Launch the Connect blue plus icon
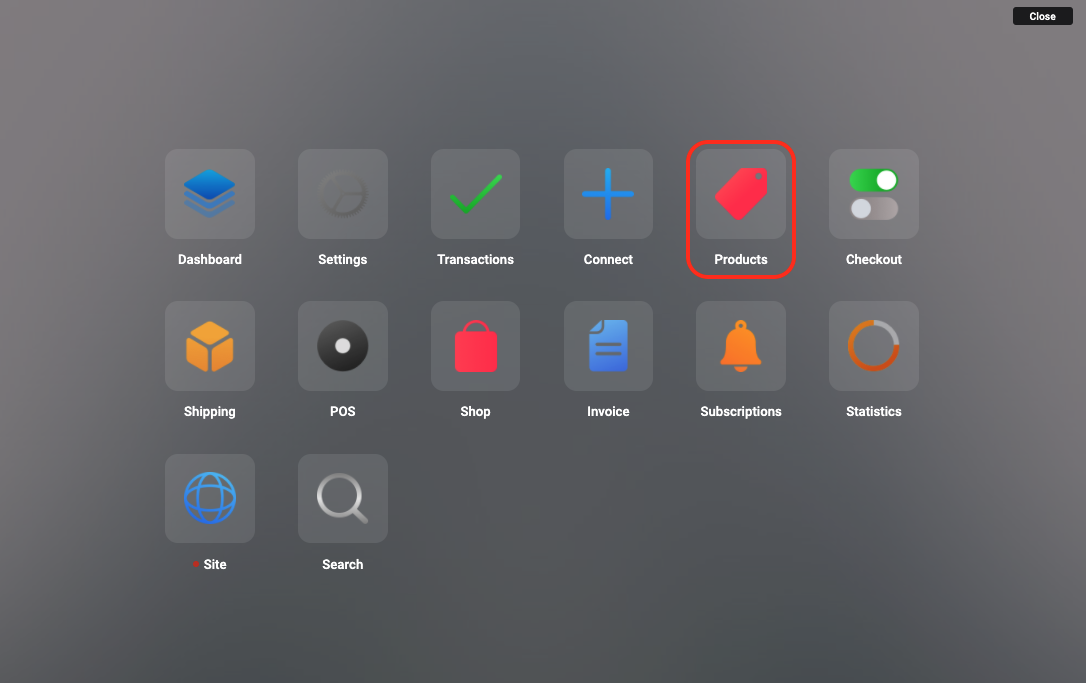The width and height of the screenshot is (1086, 683). pos(608,194)
